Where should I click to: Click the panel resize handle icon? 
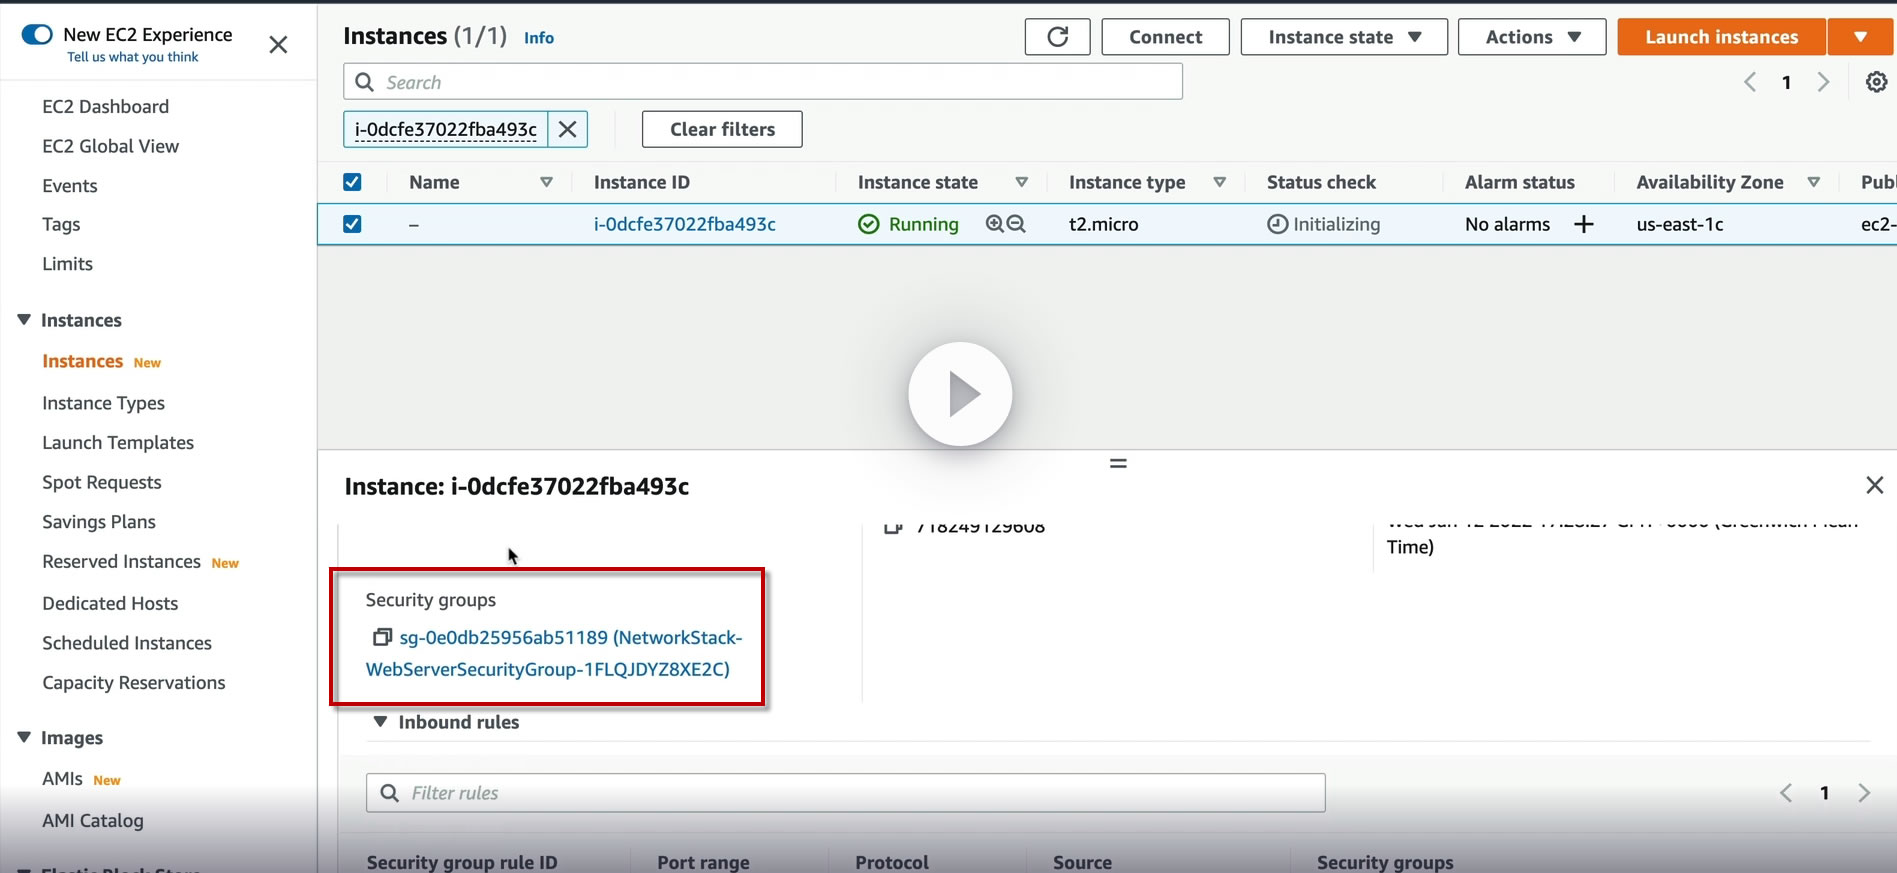coord(1118,463)
